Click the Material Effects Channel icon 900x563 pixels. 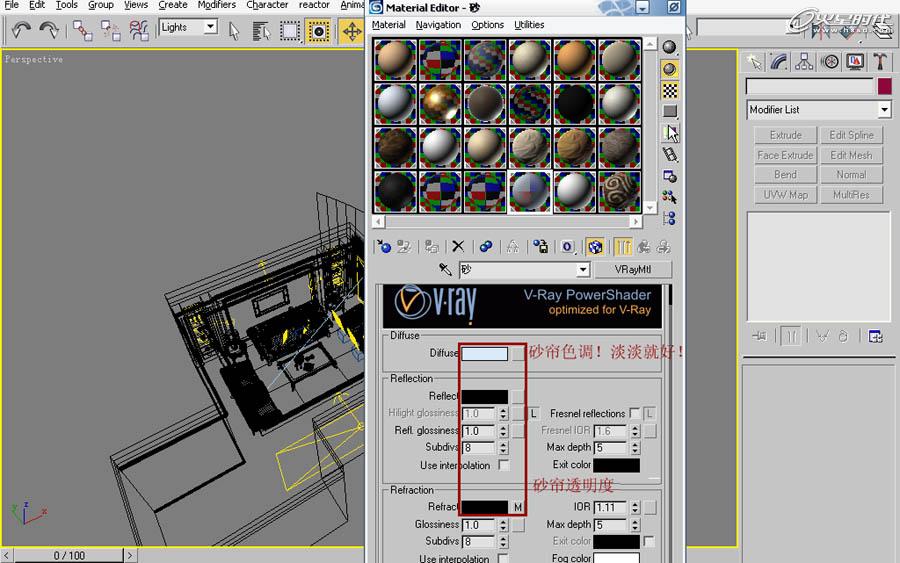tap(568, 247)
